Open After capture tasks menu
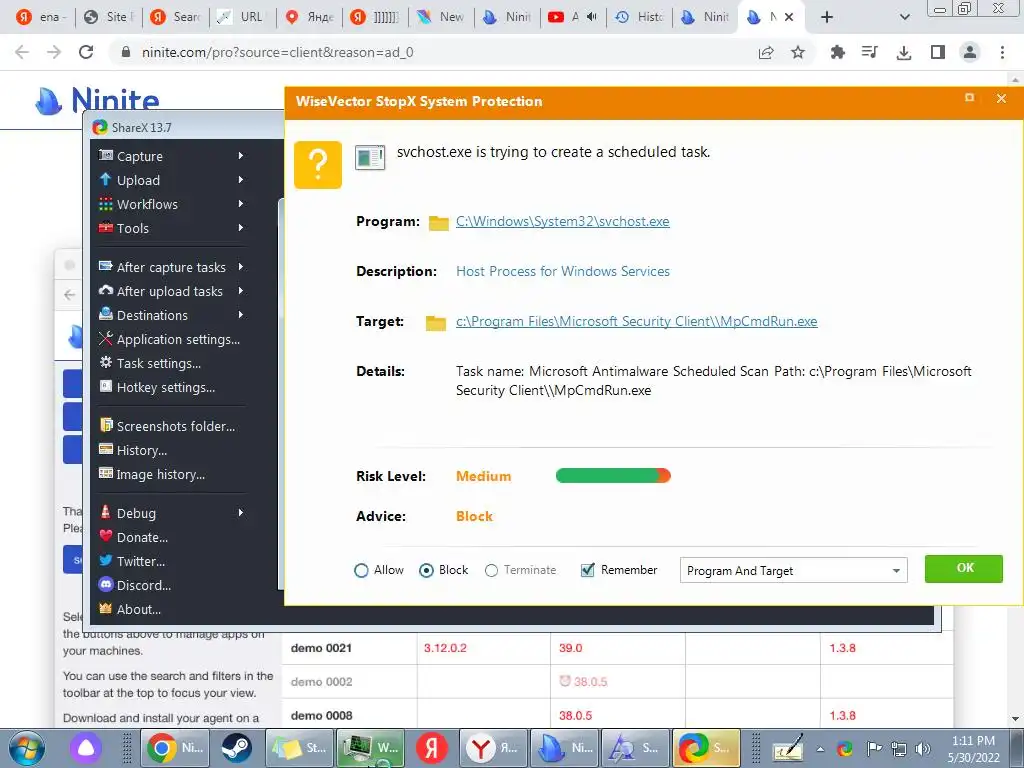 (171, 267)
